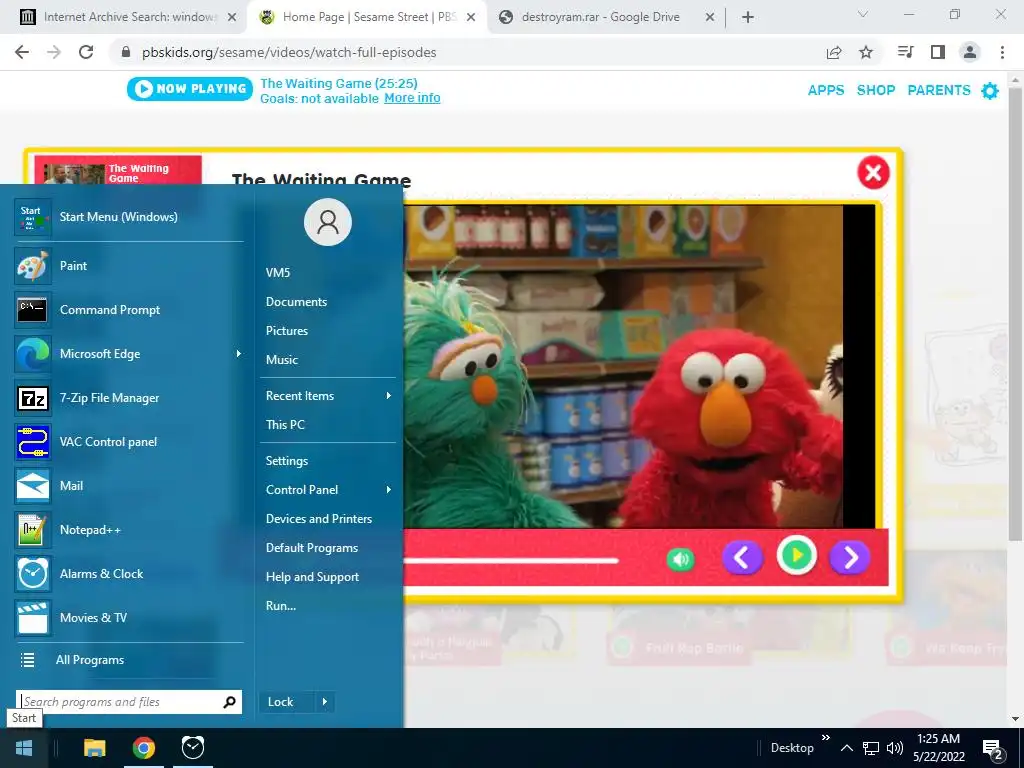Open Chrome media control icon
Viewport: 1024px width, 768px height.
coord(905,52)
